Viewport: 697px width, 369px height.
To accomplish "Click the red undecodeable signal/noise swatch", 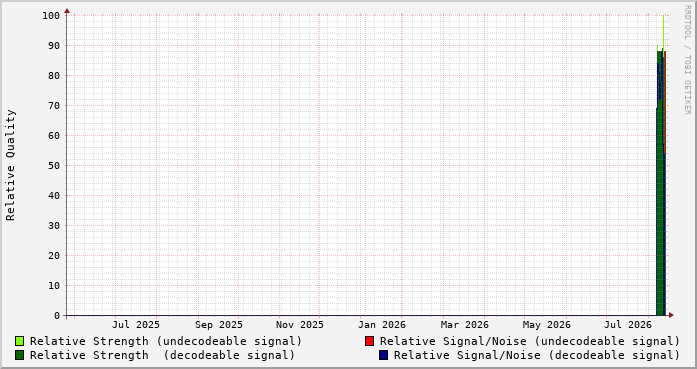I will (369, 341).
